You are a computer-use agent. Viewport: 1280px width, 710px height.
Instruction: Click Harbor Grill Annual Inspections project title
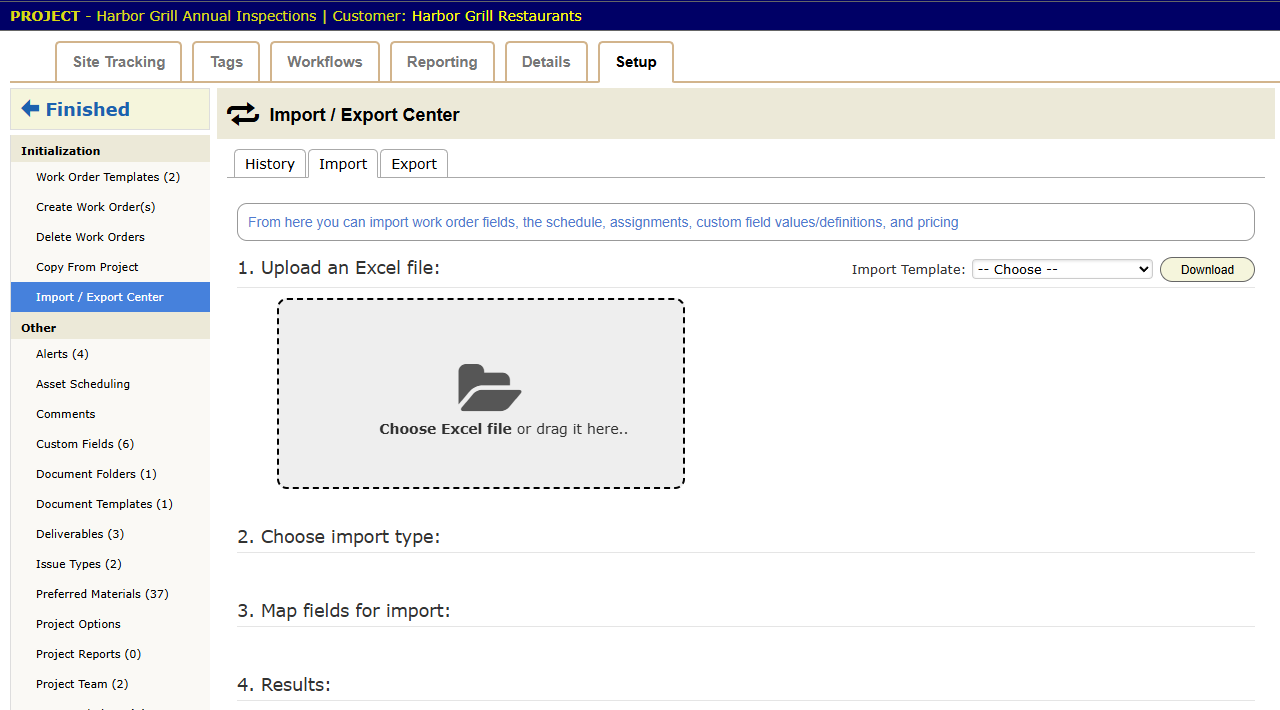[206, 16]
